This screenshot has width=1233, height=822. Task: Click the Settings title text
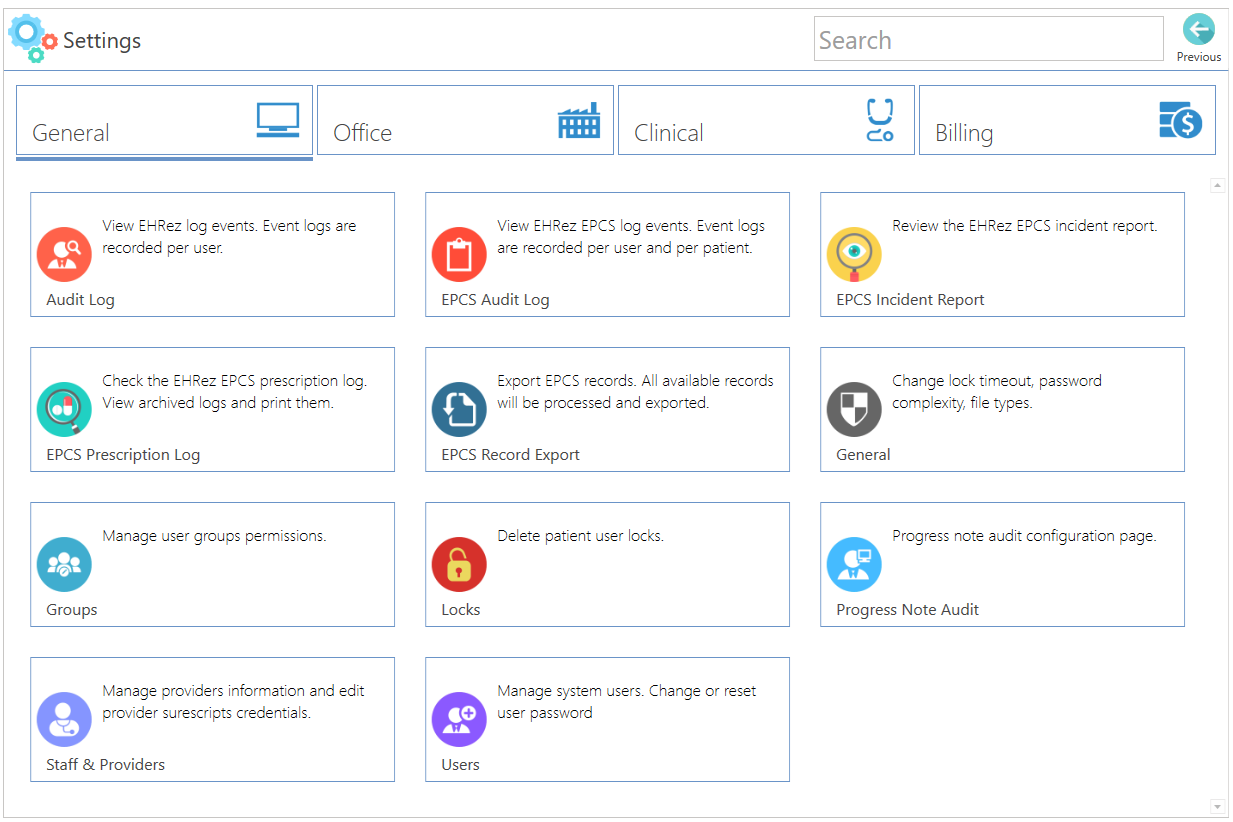tap(102, 41)
